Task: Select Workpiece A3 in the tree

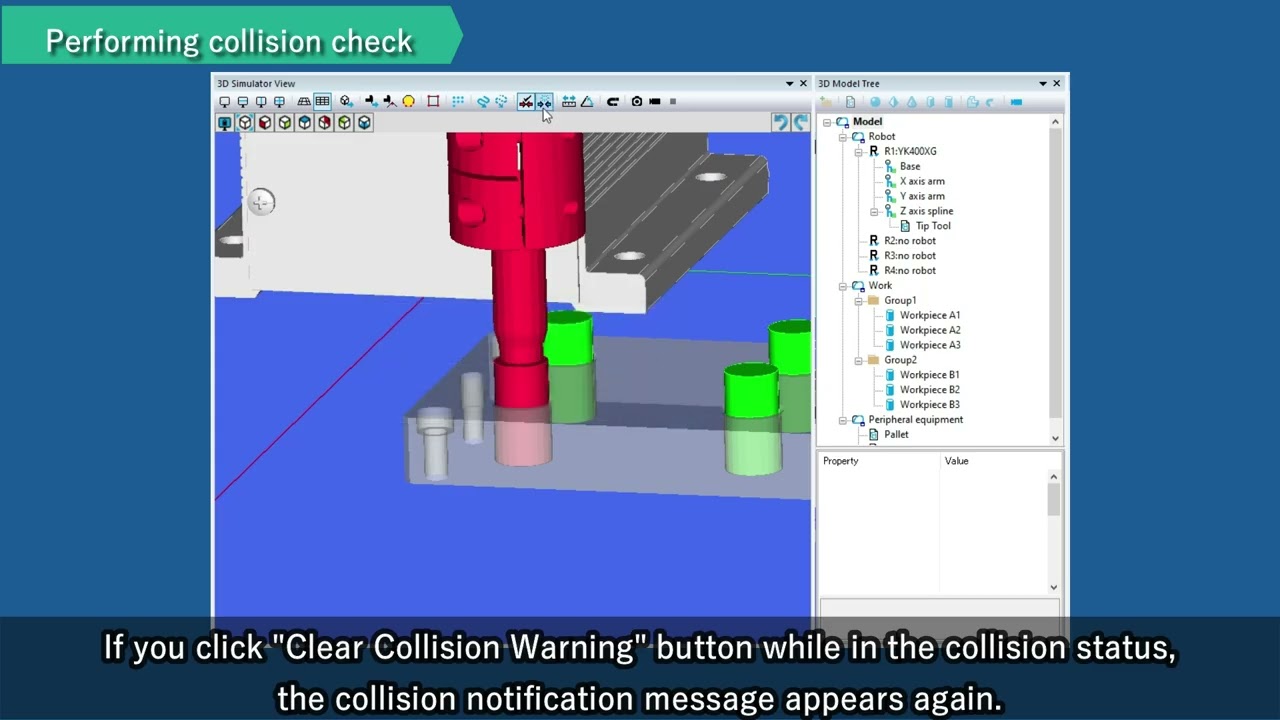Action: (930, 345)
